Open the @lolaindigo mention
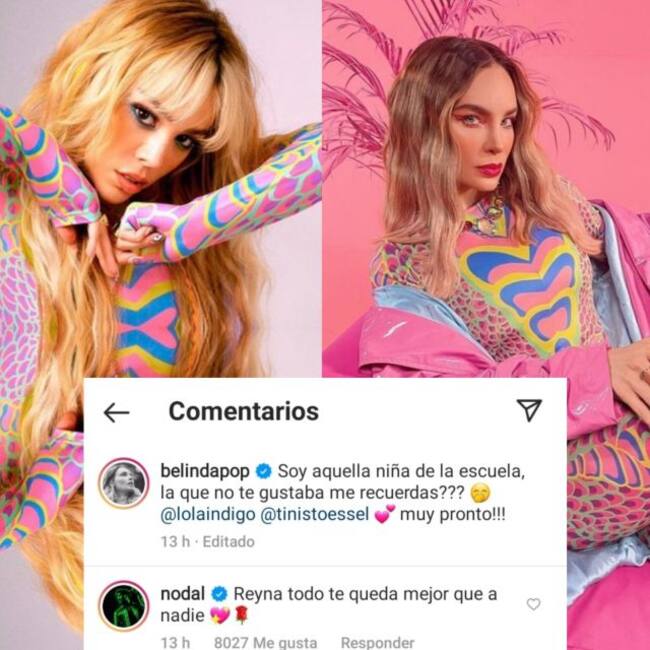This screenshot has width=650, height=650. point(208,514)
